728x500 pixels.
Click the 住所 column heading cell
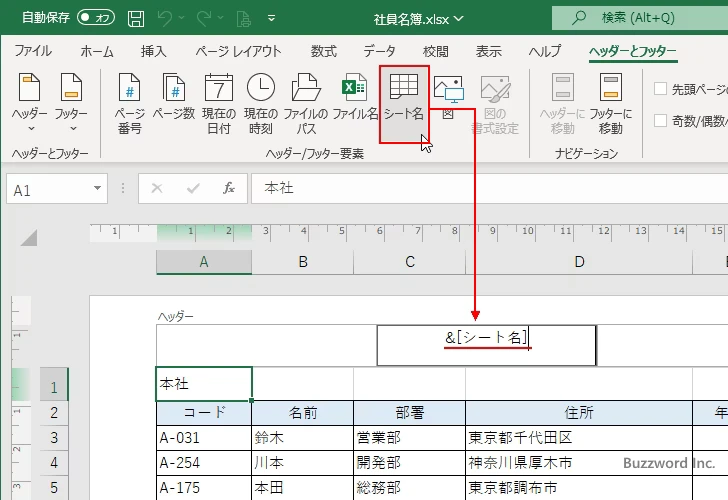click(579, 413)
